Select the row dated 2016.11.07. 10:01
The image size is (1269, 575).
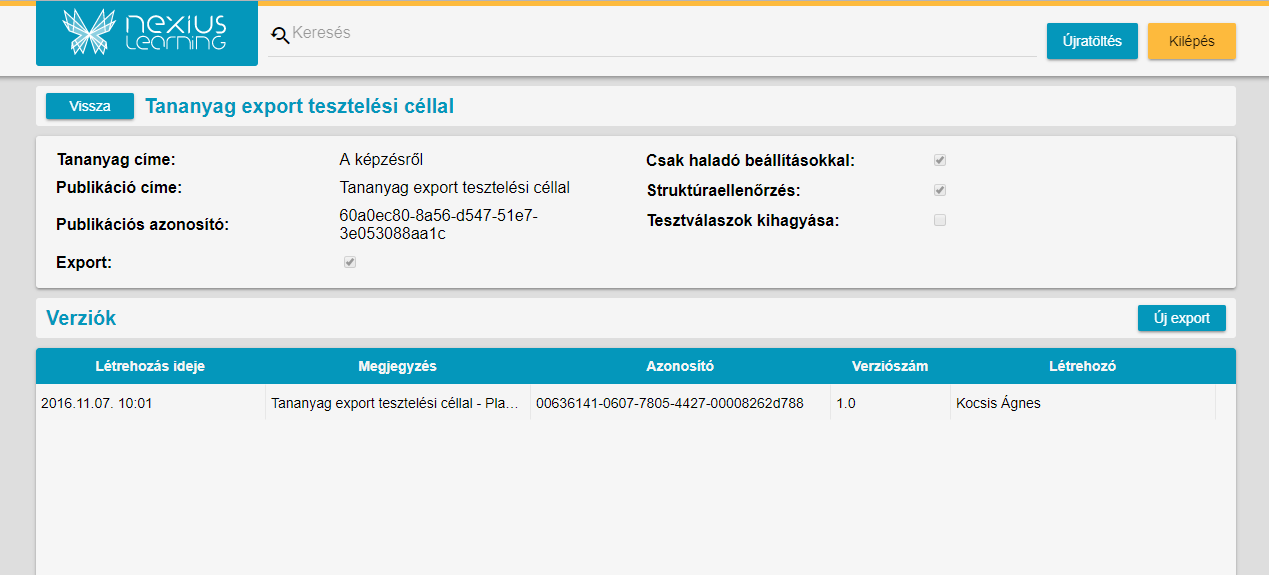coord(97,404)
